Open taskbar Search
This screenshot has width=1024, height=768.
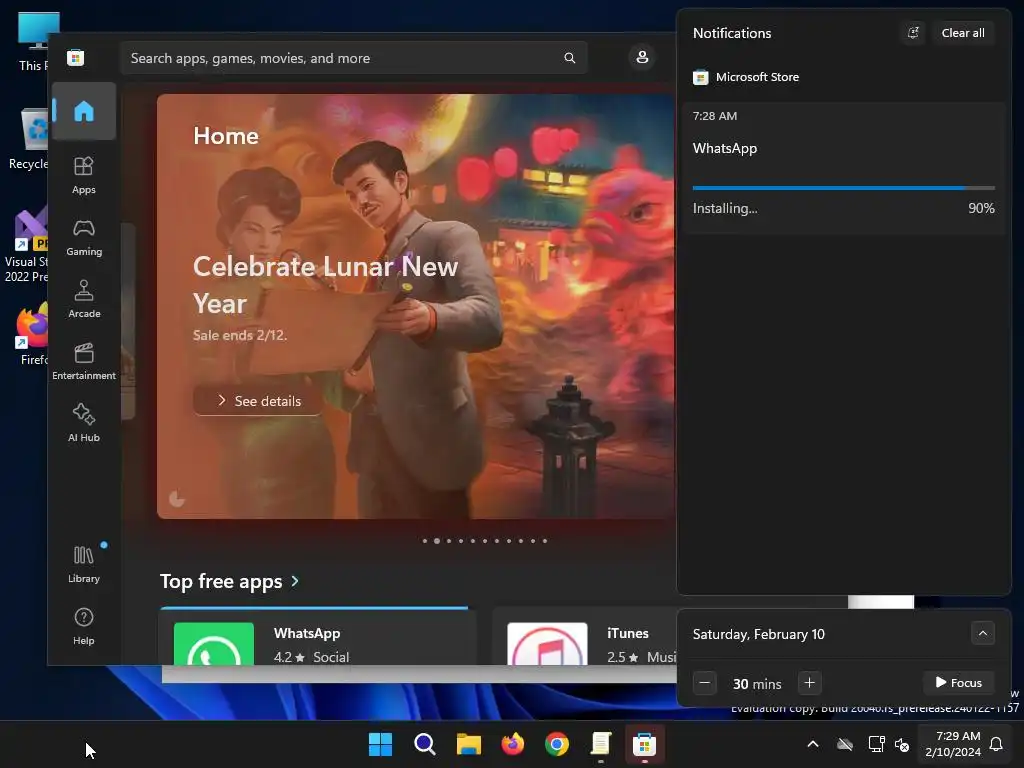pos(424,744)
